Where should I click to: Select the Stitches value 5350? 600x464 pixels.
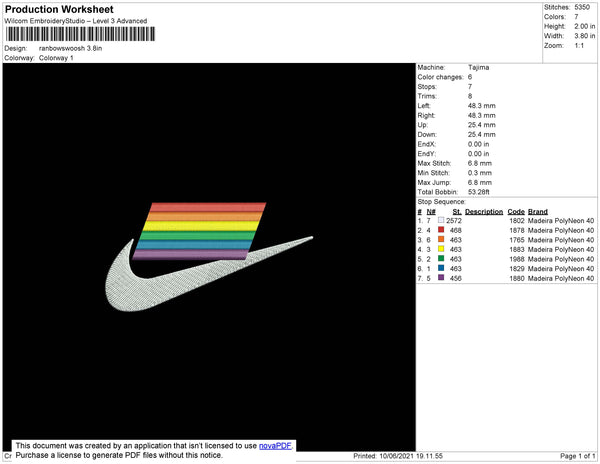click(x=582, y=7)
